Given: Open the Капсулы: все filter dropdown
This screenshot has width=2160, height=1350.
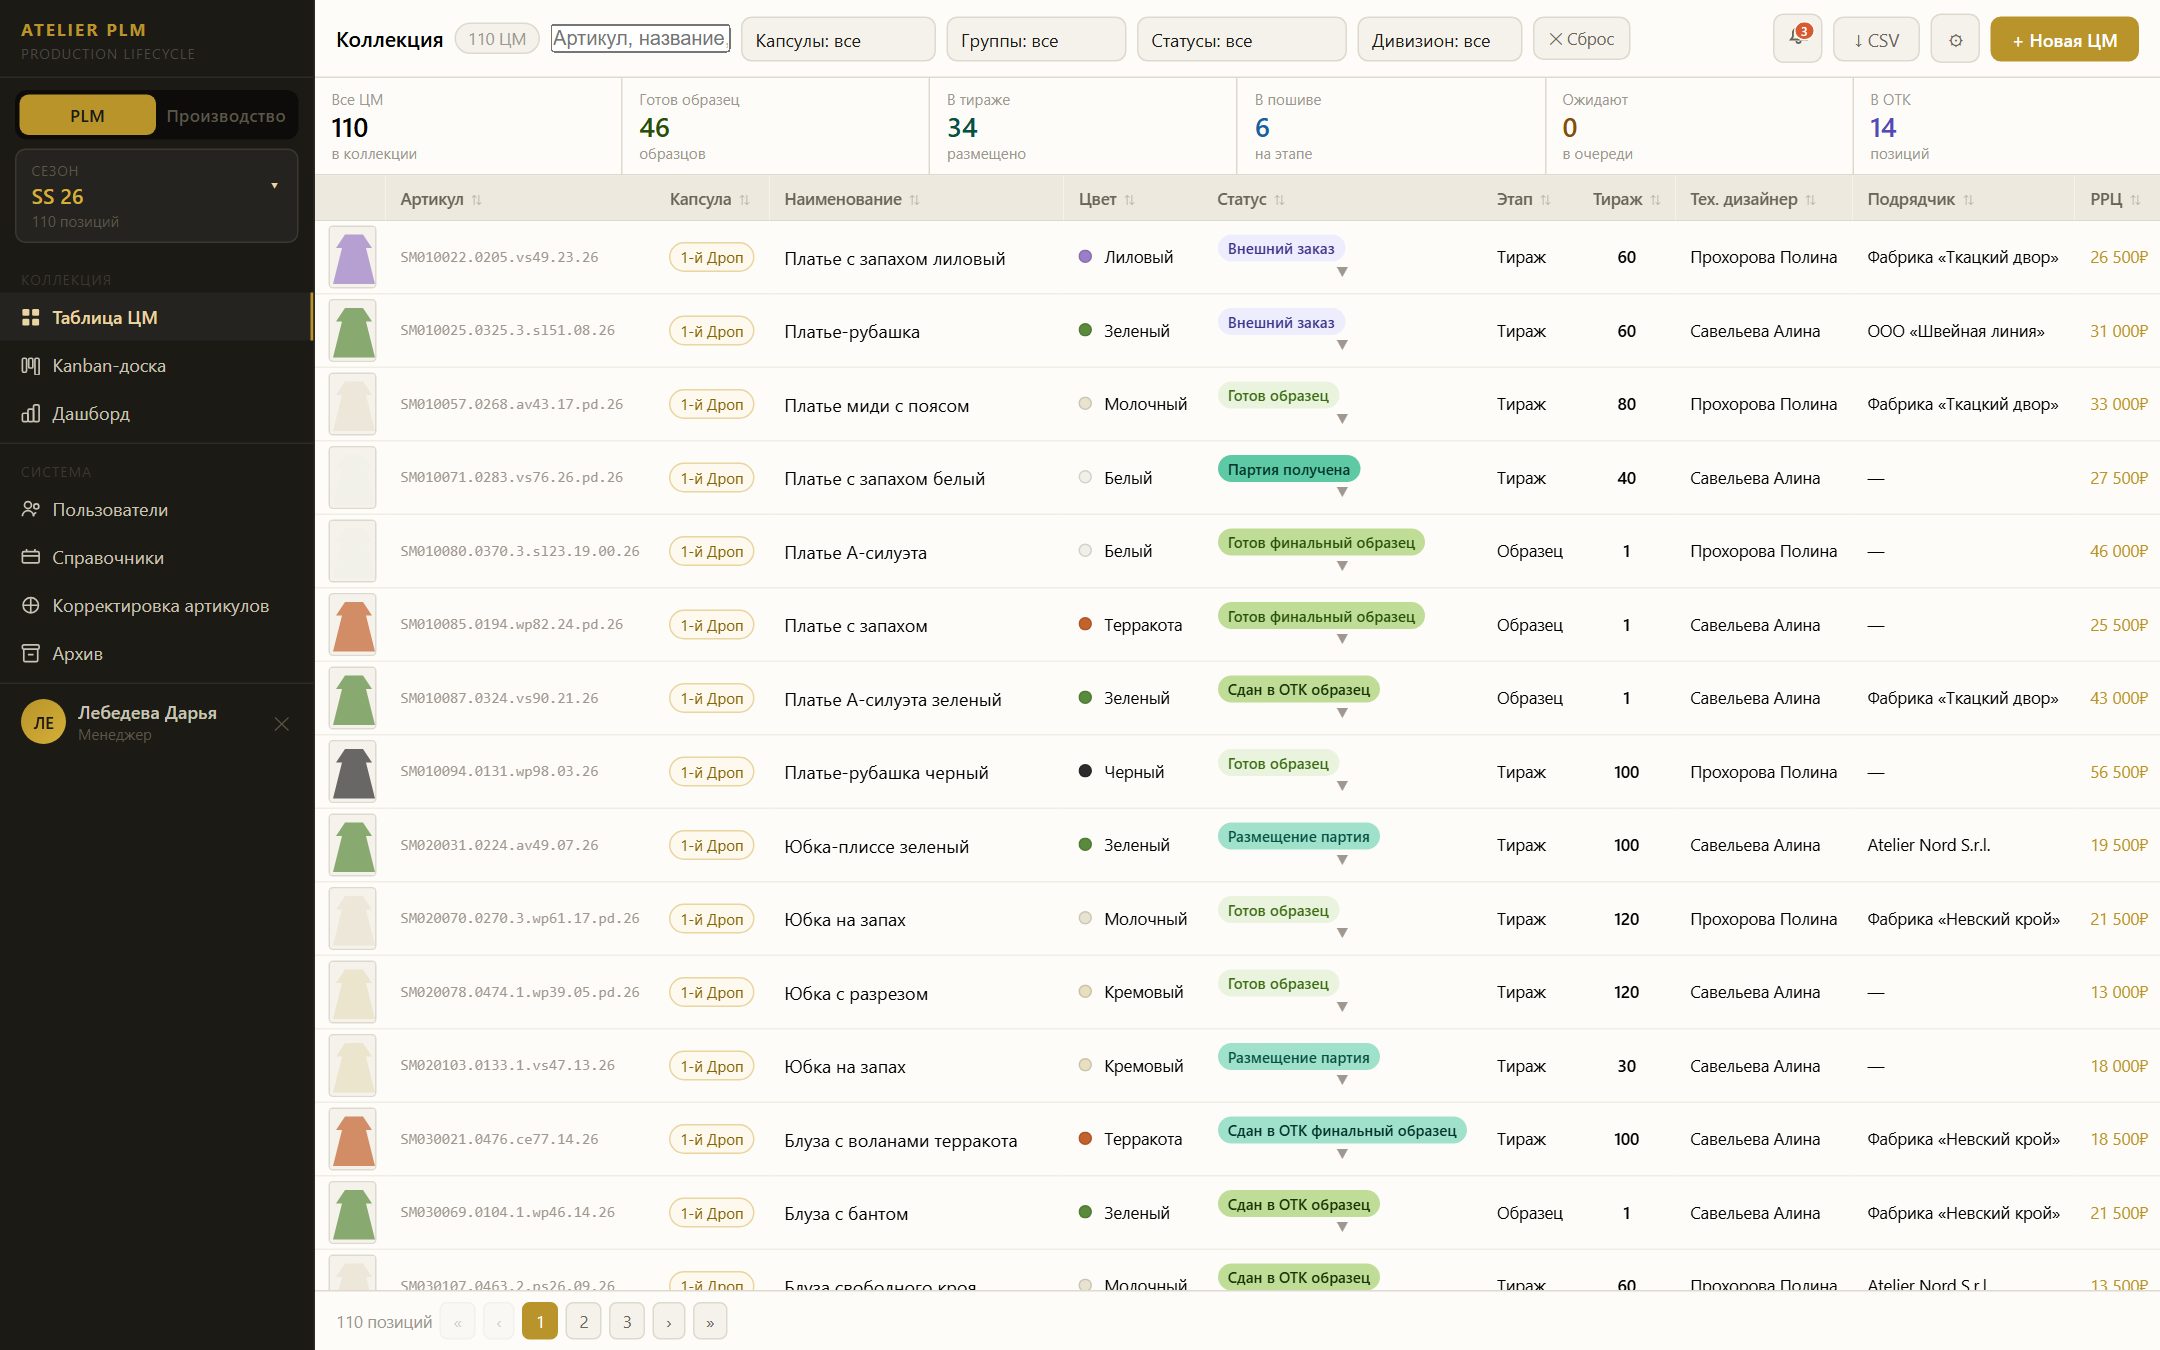Looking at the screenshot, I should point(838,40).
